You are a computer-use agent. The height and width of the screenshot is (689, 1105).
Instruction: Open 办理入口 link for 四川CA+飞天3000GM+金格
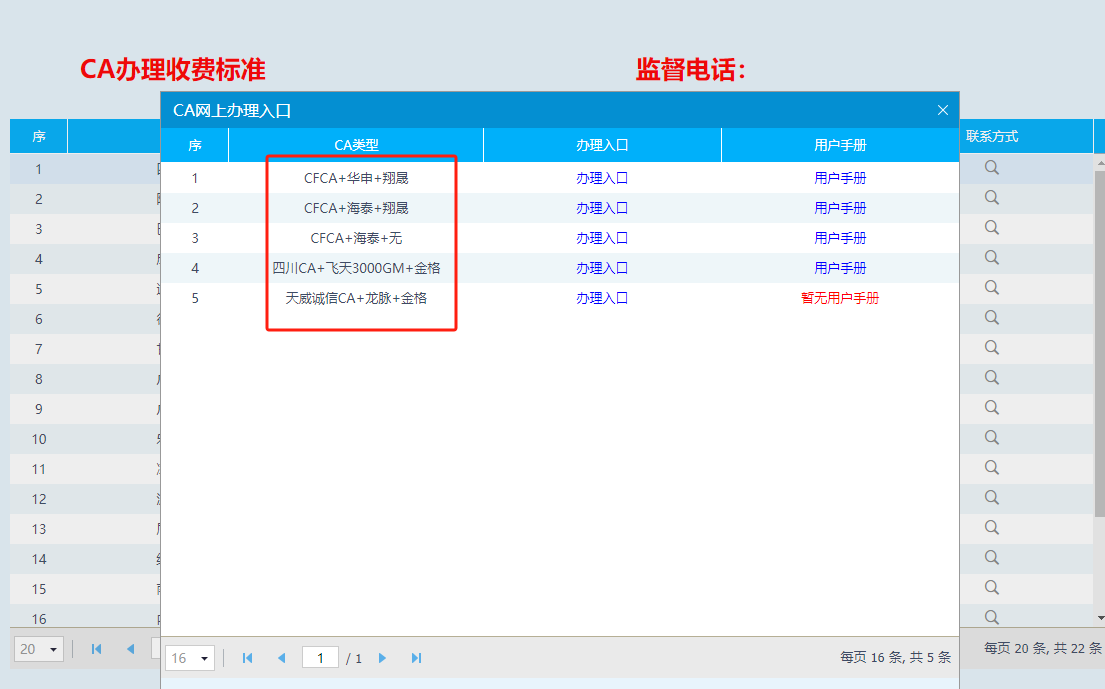[602, 269]
